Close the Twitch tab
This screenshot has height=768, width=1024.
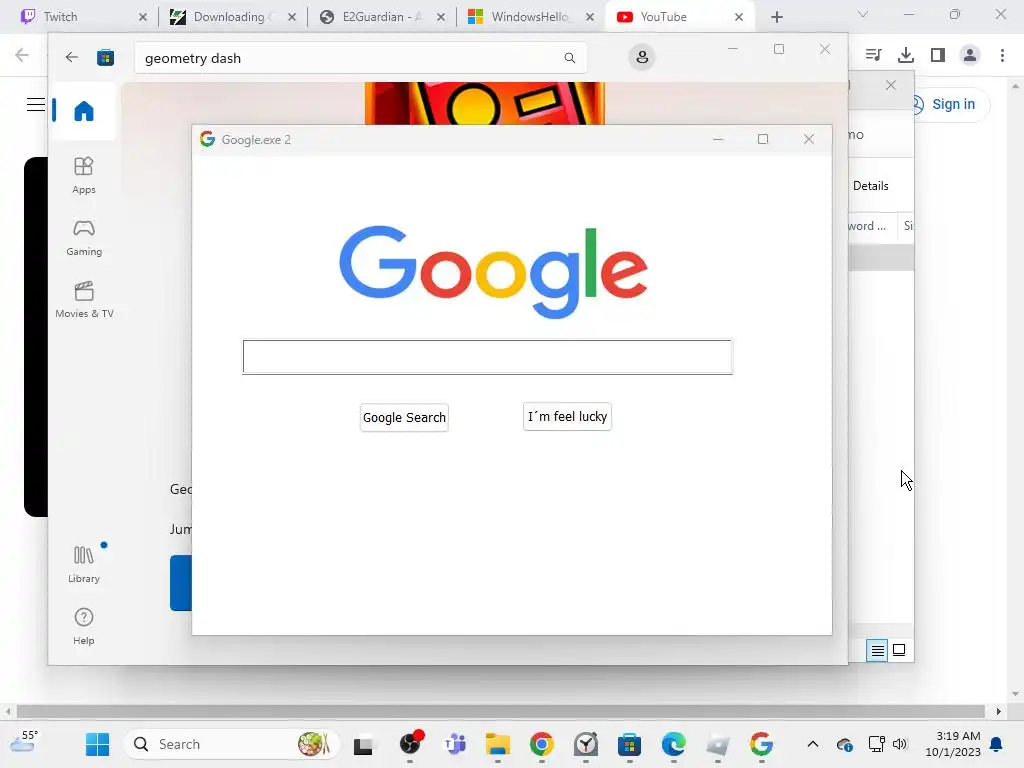[143, 17]
